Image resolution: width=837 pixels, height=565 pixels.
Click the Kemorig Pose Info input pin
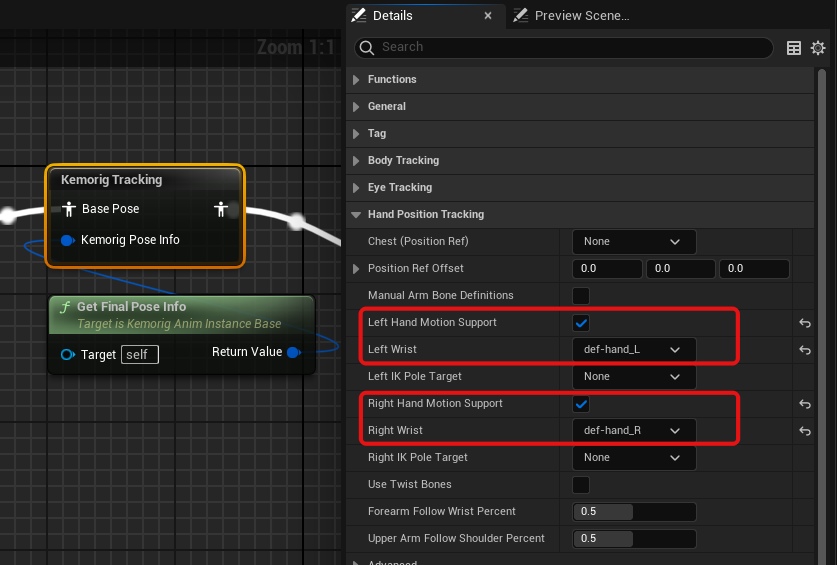pos(68,240)
